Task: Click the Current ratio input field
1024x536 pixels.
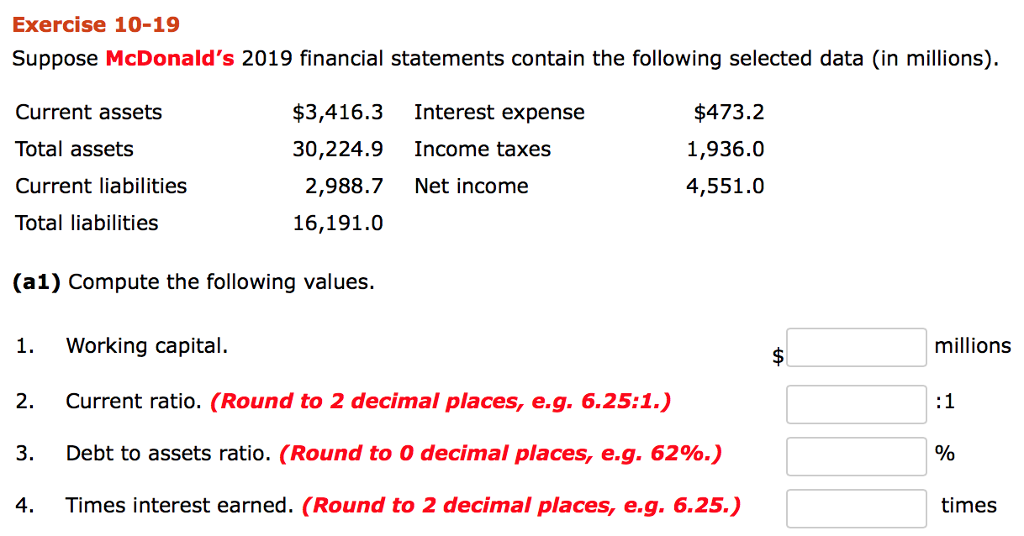Action: tap(856, 404)
